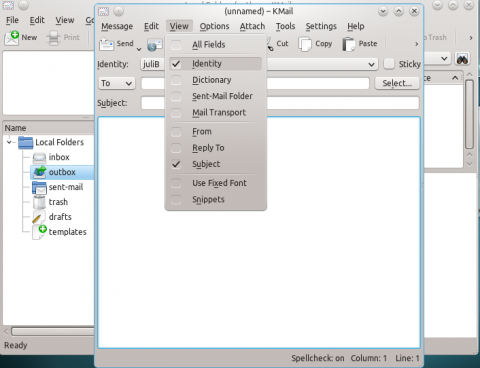This screenshot has width=480, height=368.
Task: Click the sort arrow in message list header
Action: coord(455,78)
